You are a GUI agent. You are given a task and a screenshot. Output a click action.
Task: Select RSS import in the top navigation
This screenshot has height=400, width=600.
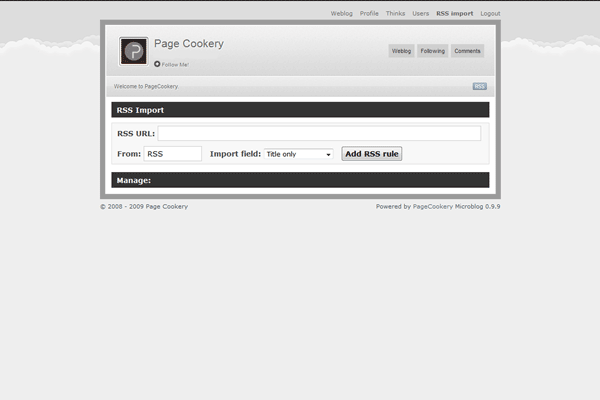tap(454, 14)
